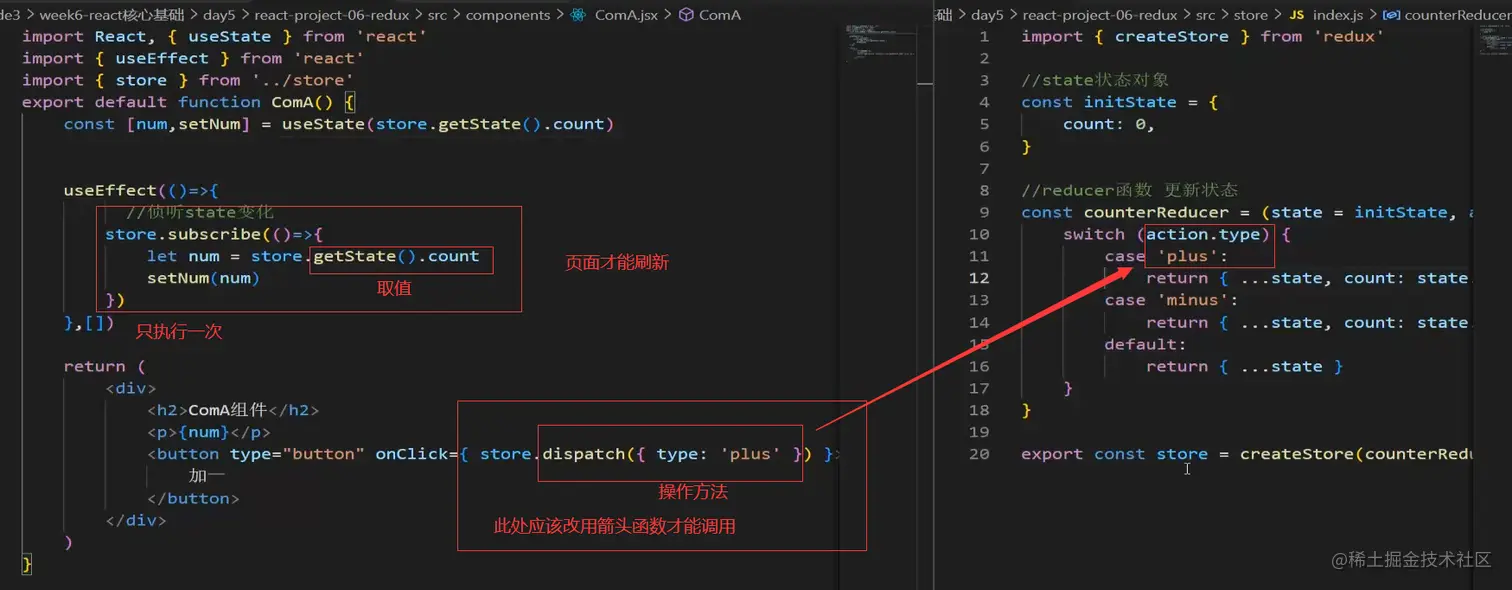Screen dimensions: 1512x590
Task: Open right pane day5 breadcrumb
Action: pos(987,15)
